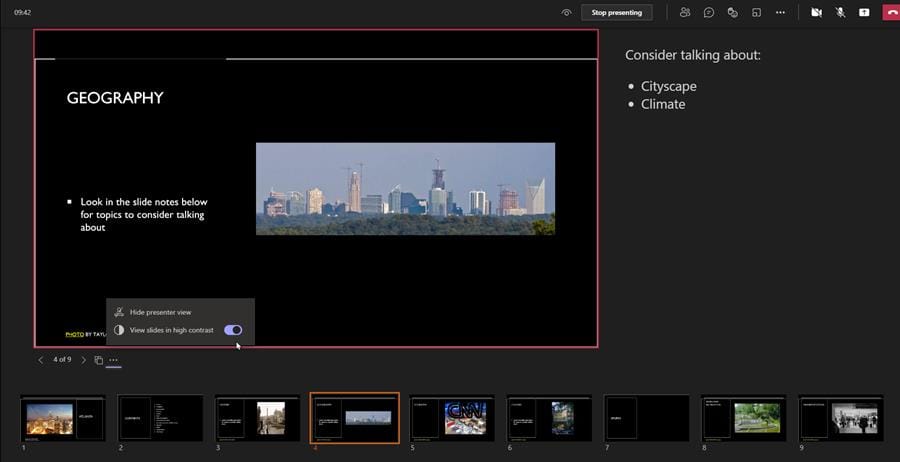Turn off the high contrast switch
Viewport: 900px width, 462px height.
pos(233,330)
